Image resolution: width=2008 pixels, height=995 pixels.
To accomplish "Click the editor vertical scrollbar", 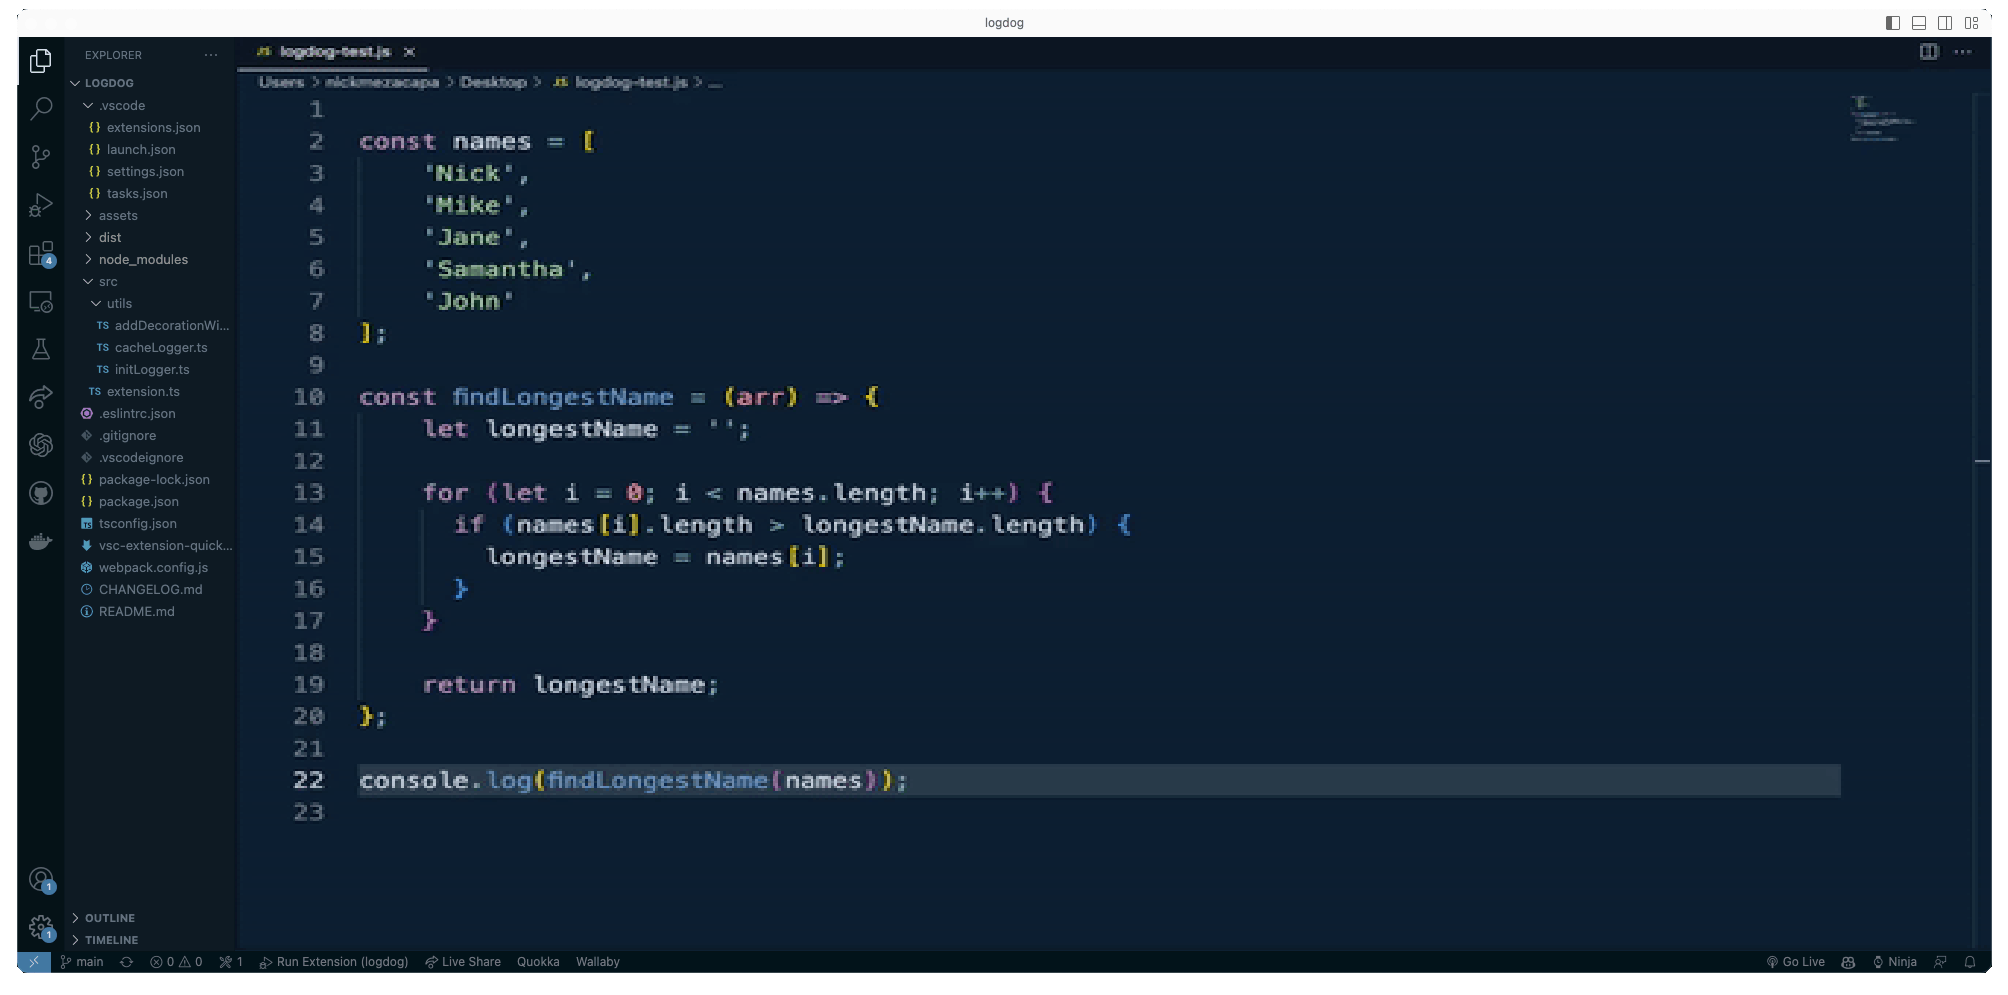I will [1982, 520].
